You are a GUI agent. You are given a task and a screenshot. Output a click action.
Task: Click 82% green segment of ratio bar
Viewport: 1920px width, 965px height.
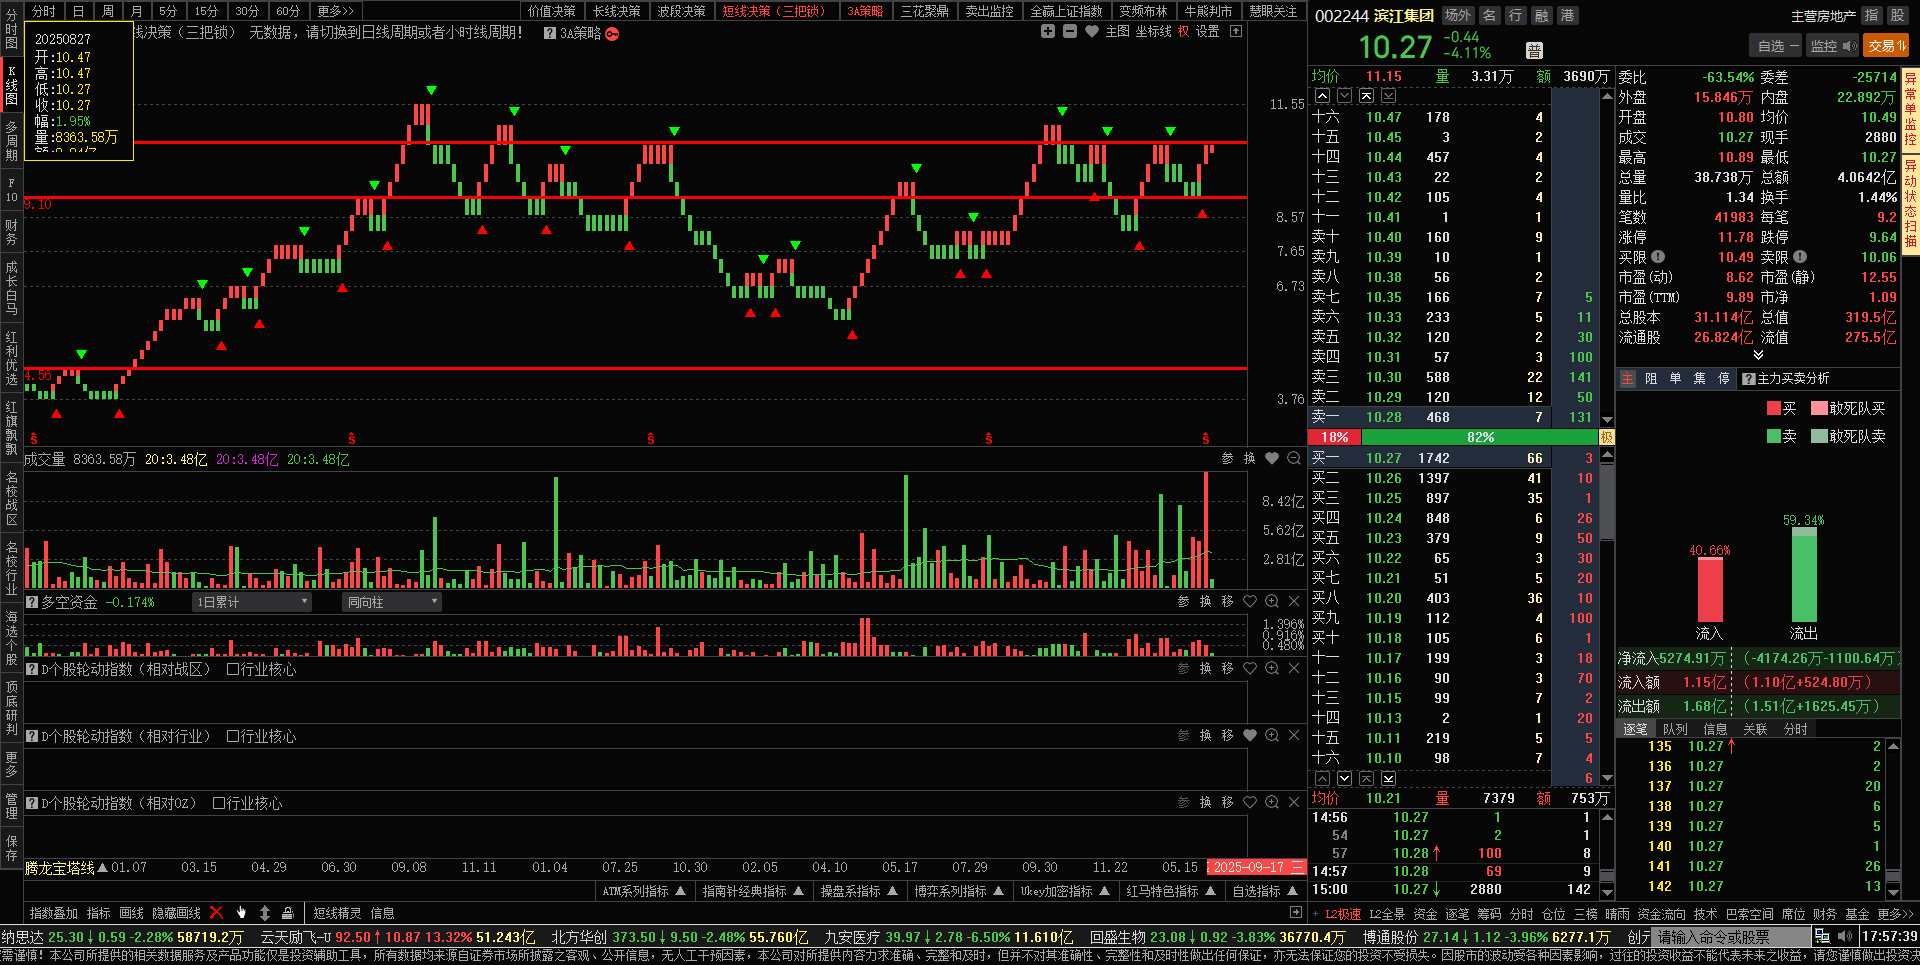[x=1480, y=437]
